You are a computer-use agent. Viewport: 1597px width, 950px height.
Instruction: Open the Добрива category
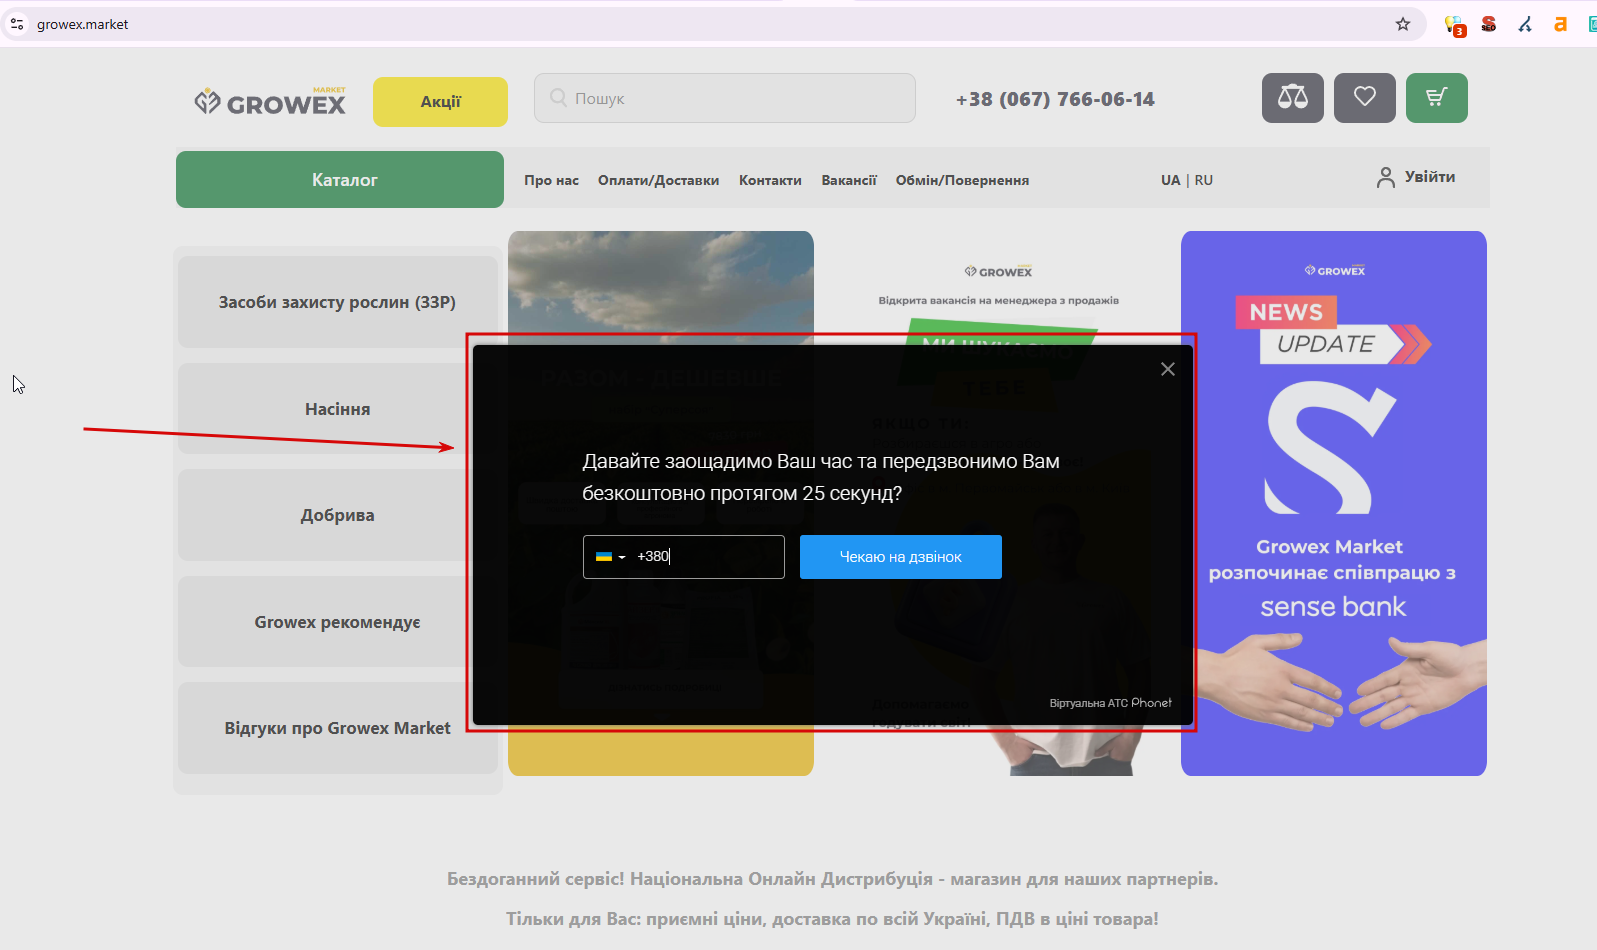click(x=338, y=515)
